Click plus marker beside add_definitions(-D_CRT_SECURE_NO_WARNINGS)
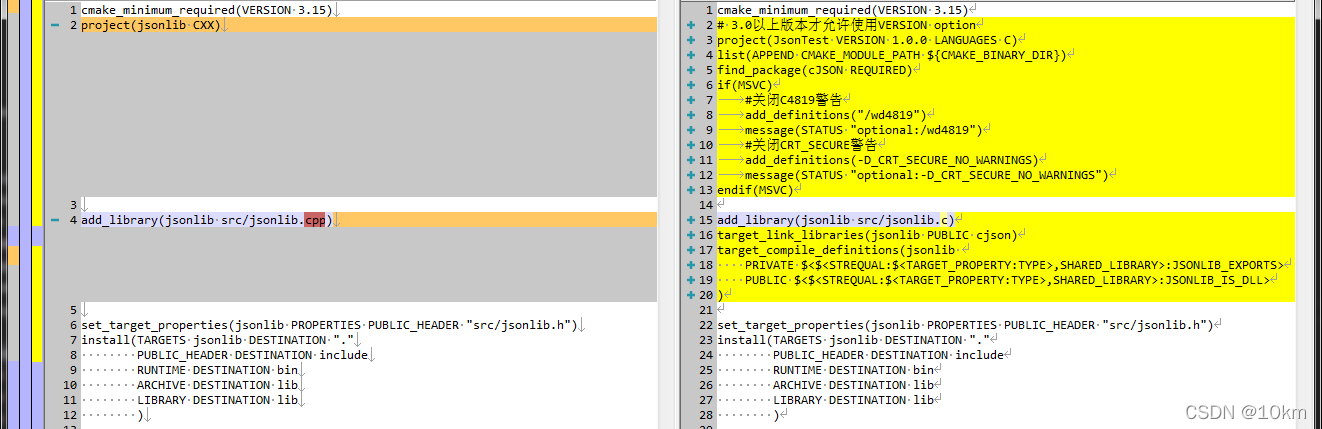 [x=691, y=160]
